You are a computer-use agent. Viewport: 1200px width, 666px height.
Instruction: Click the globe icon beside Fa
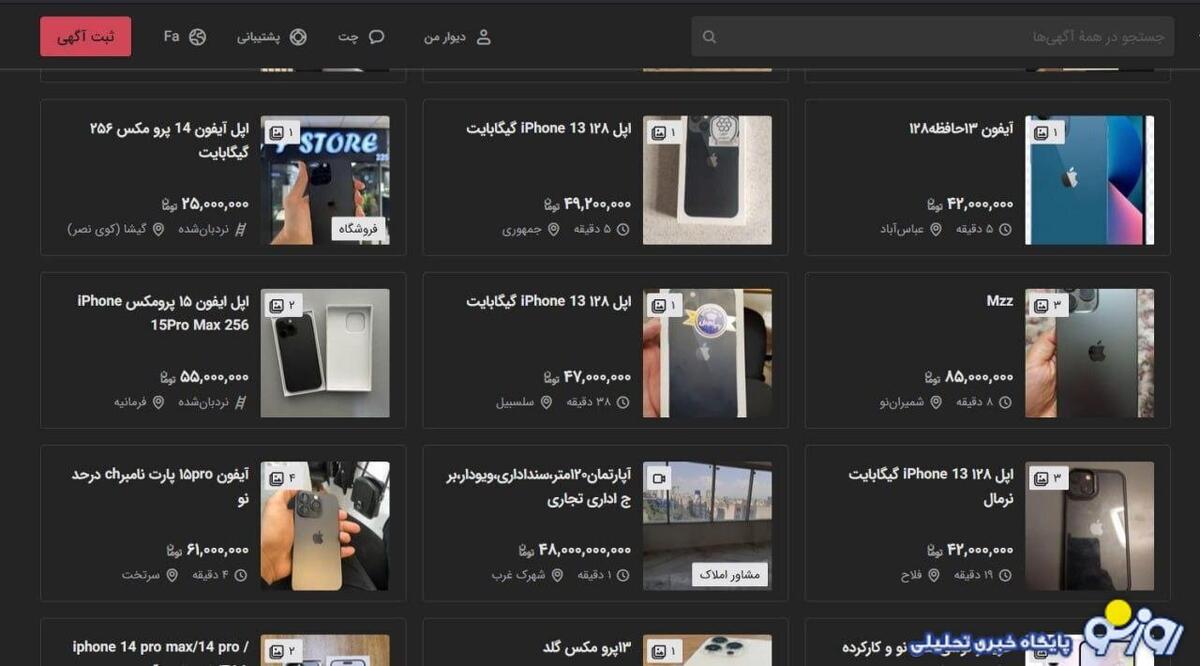[197, 37]
